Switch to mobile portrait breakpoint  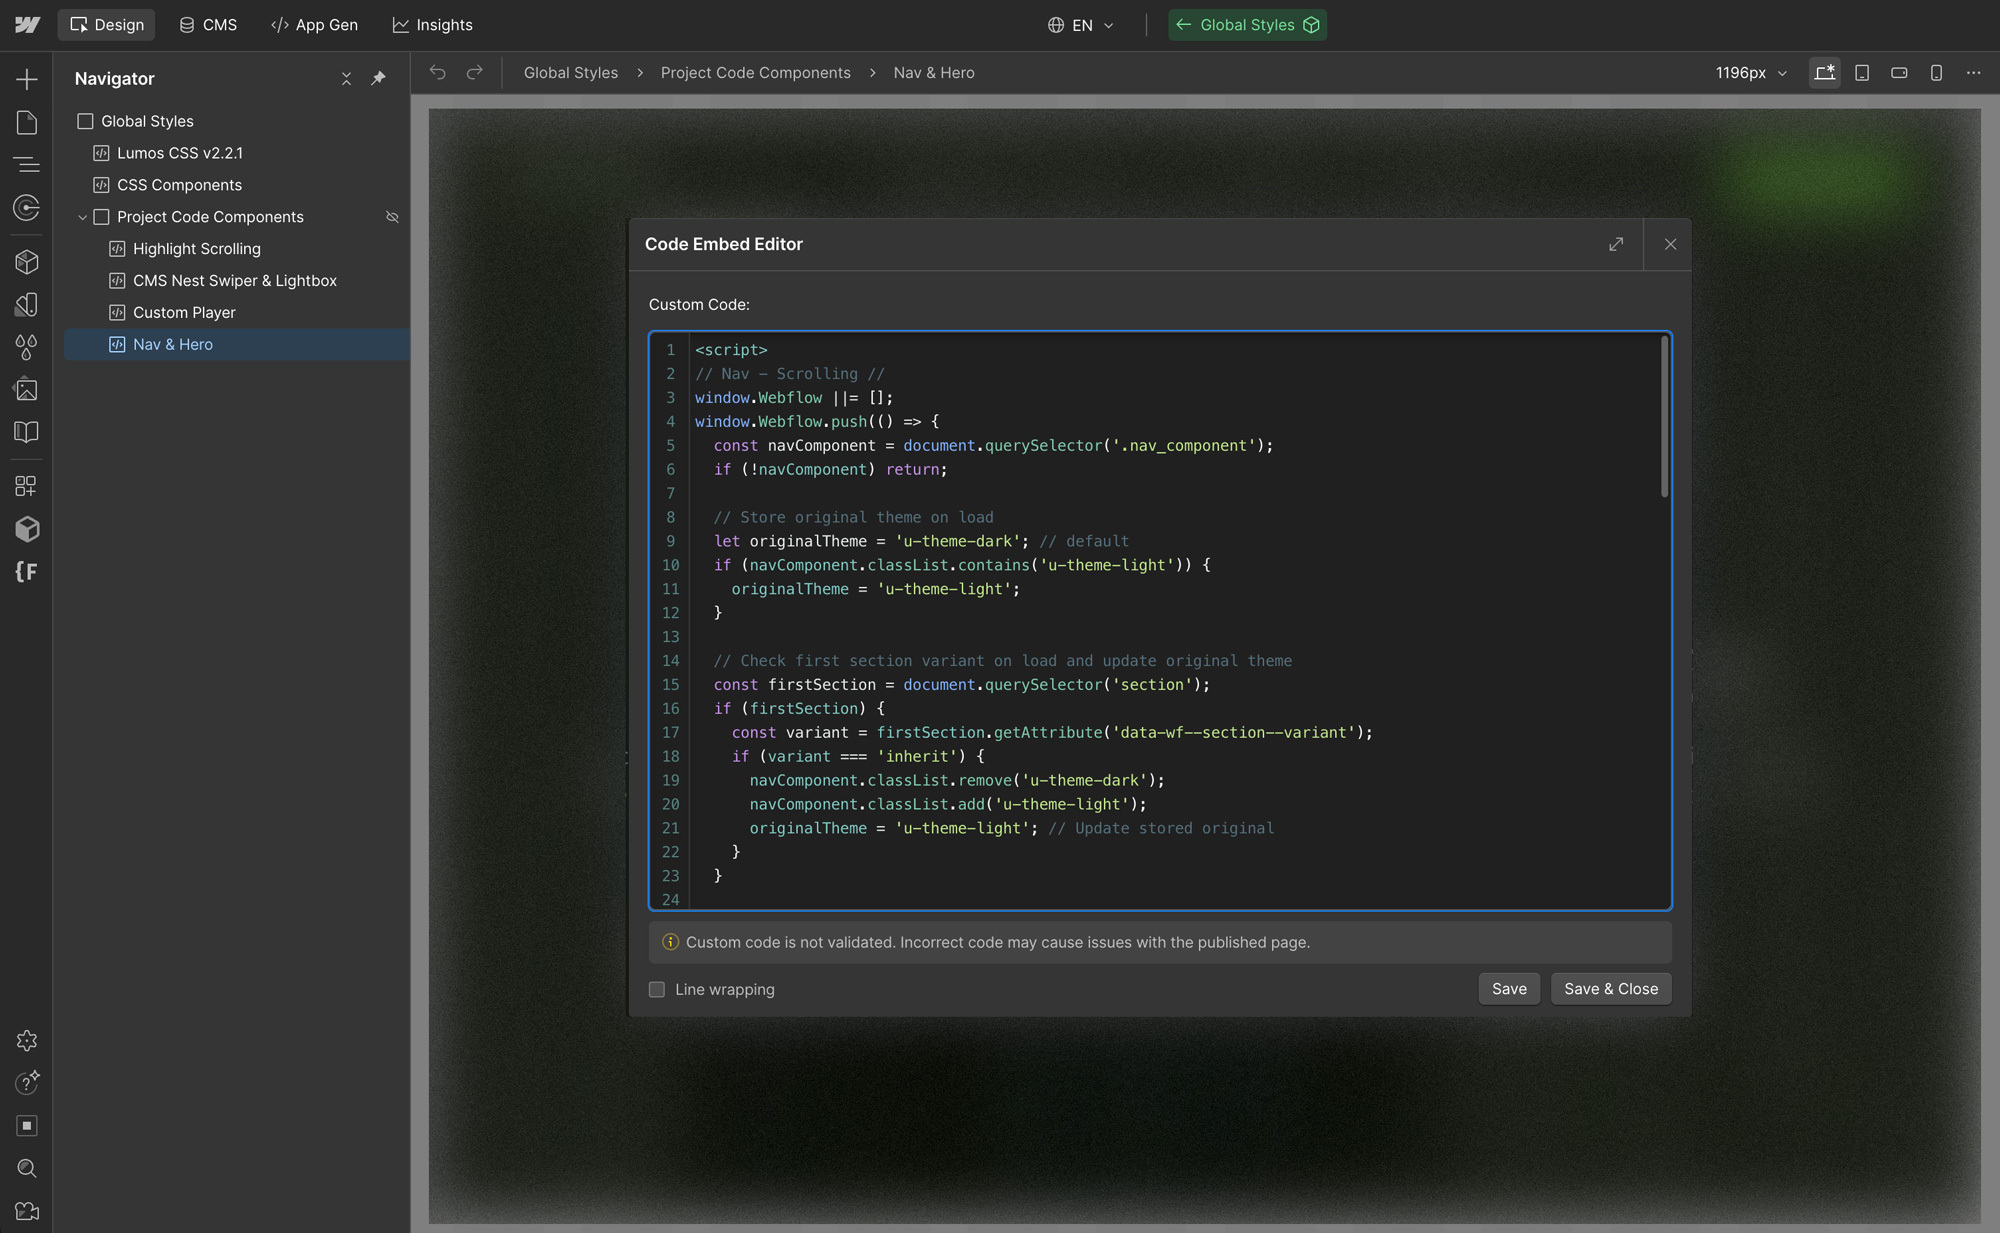(x=1936, y=72)
